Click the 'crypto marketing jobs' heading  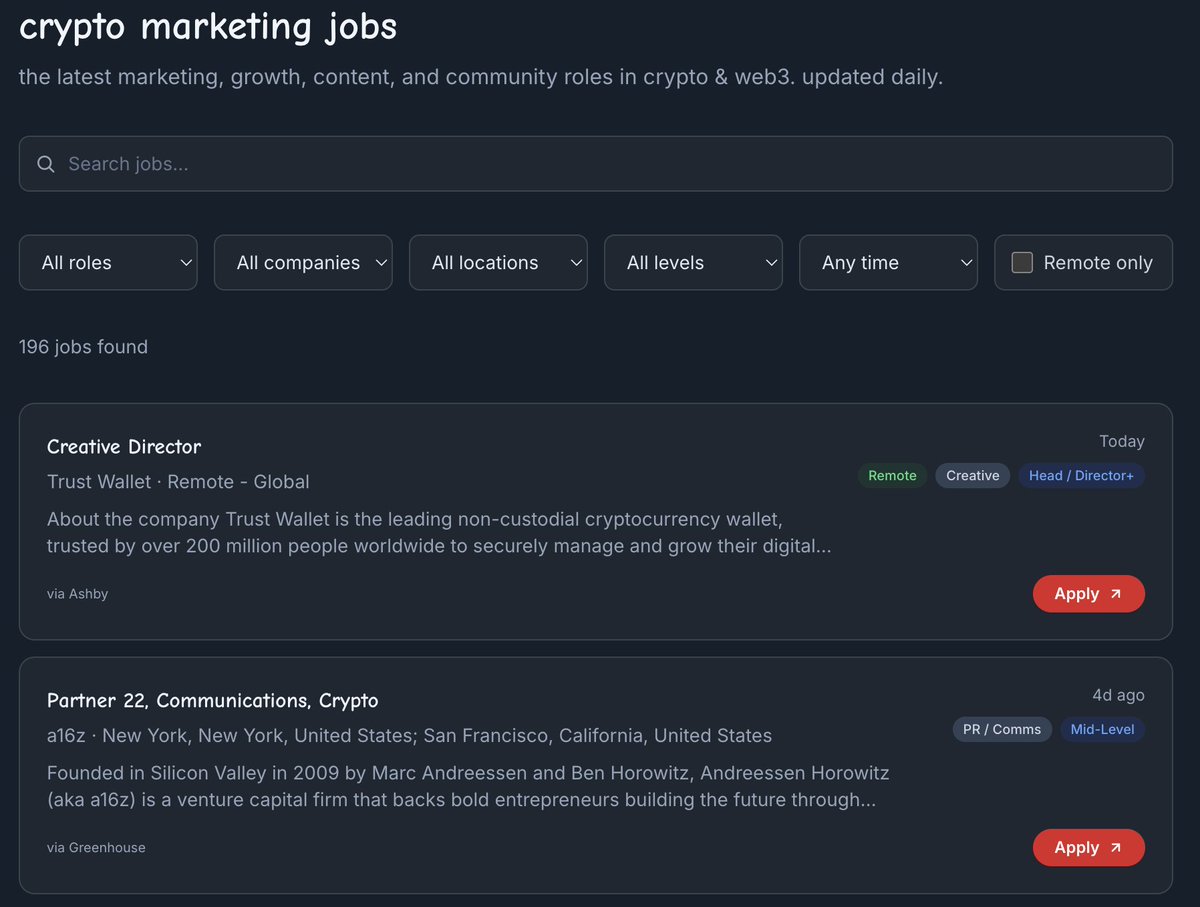[208, 27]
